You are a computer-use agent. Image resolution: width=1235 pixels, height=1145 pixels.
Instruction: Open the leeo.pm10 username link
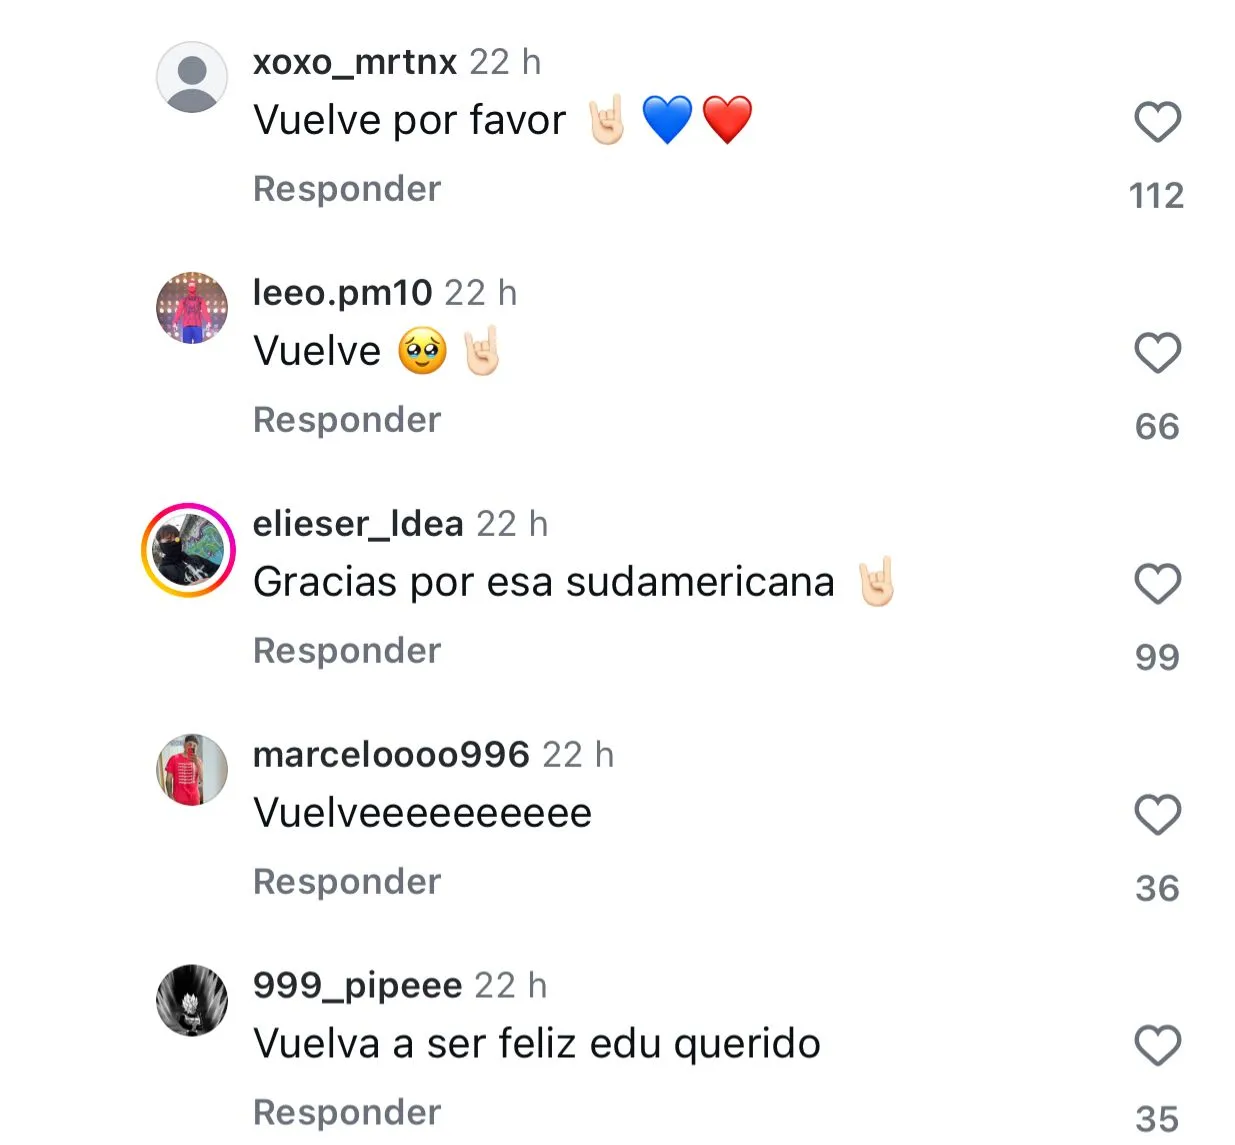[342, 293]
